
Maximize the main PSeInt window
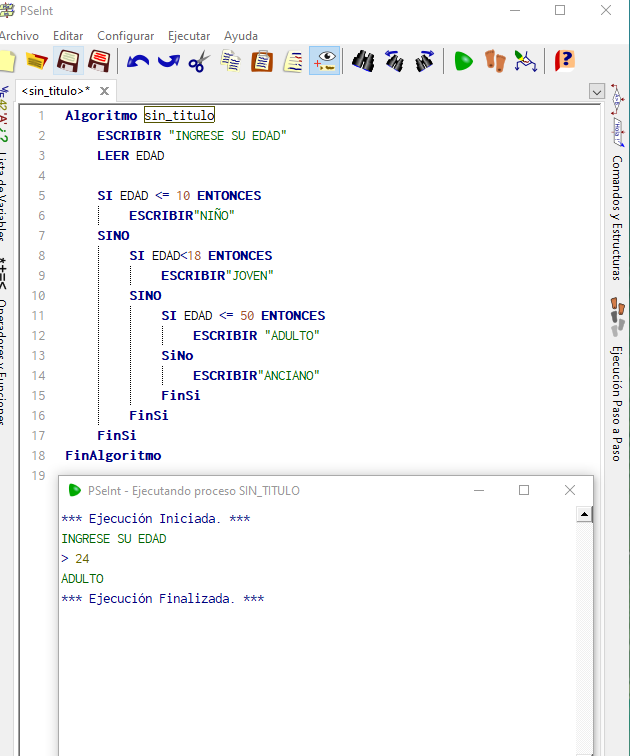(x=560, y=10)
